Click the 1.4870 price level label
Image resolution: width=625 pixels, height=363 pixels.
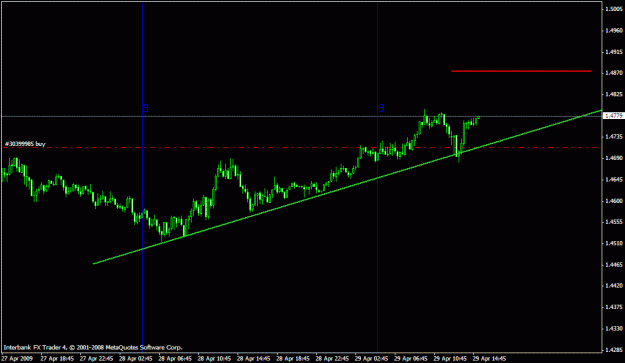pyautogui.click(x=613, y=73)
